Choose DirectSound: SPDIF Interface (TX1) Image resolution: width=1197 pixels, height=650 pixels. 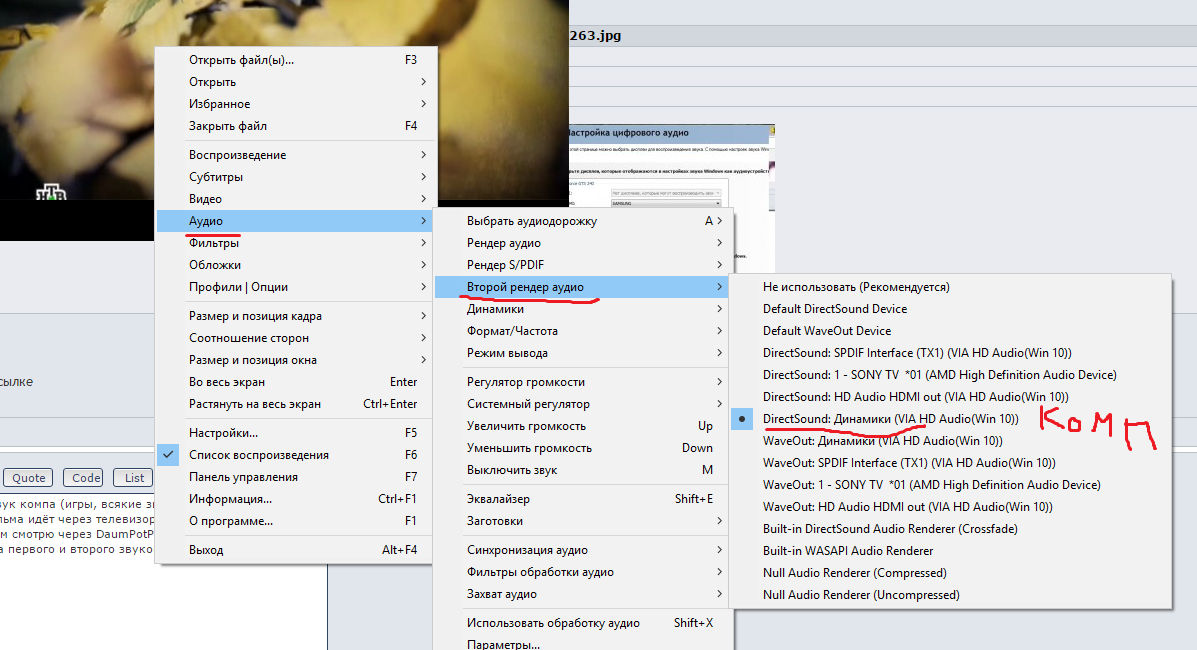pyautogui.click(x=950, y=354)
